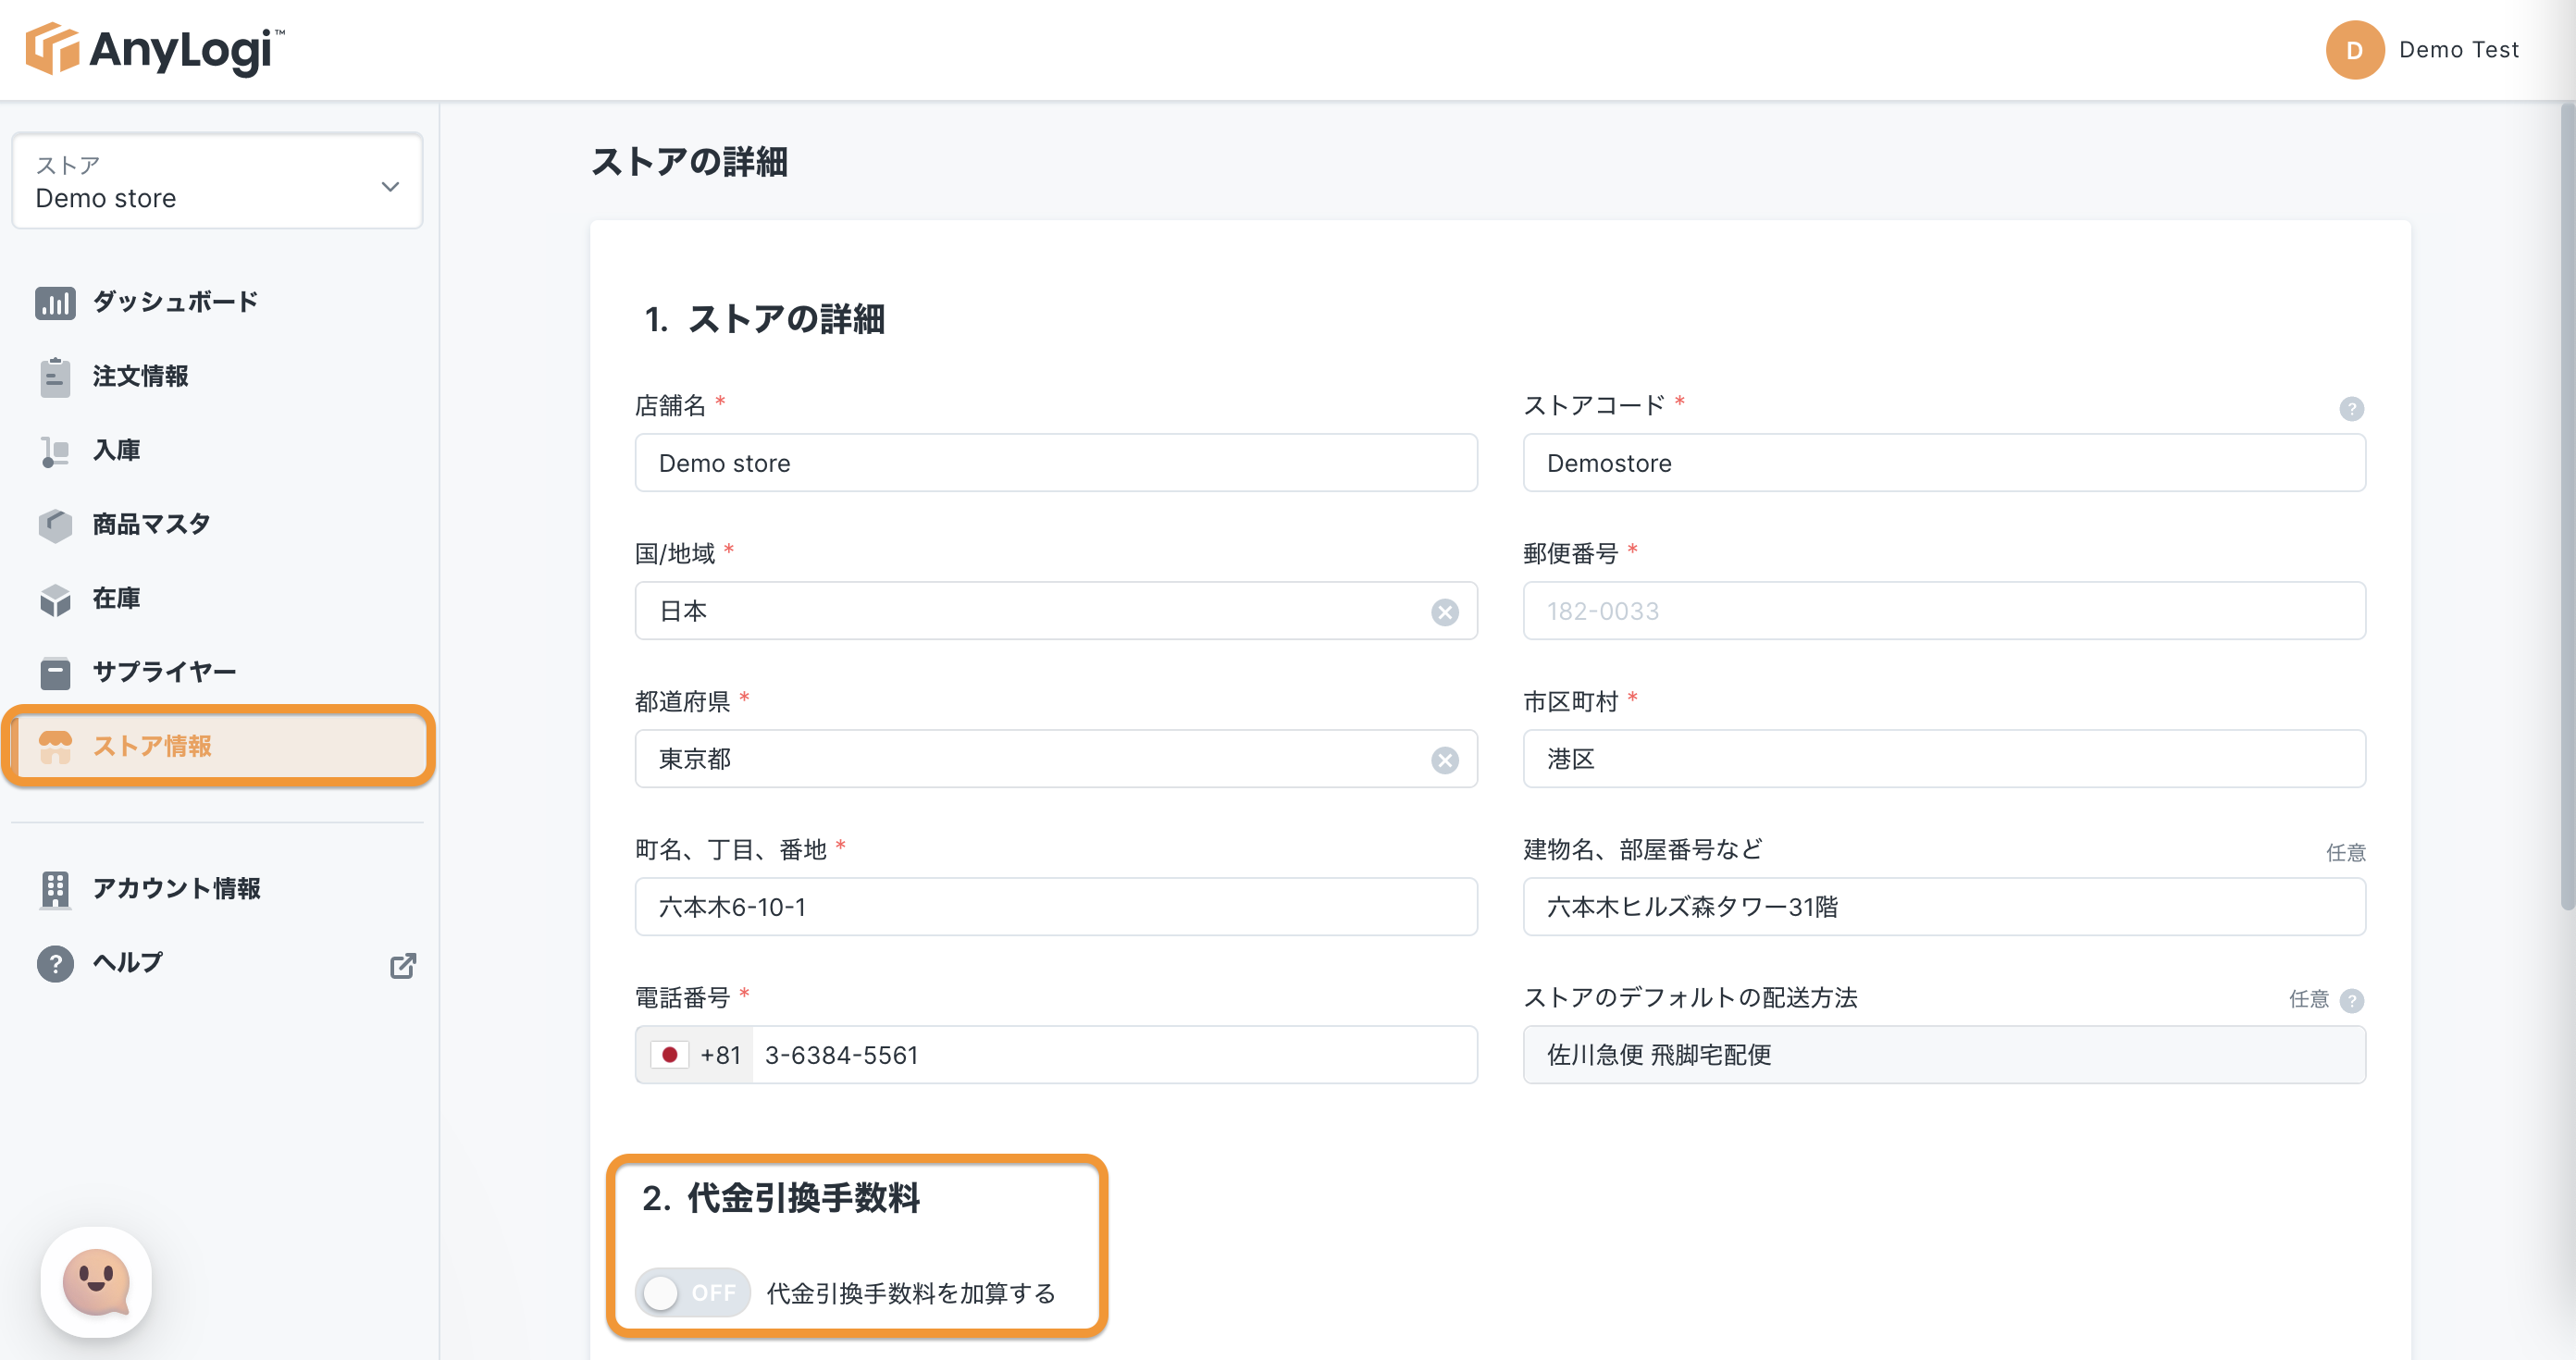Open アカウント情報 page
The image size is (2576, 1360).
point(176,889)
